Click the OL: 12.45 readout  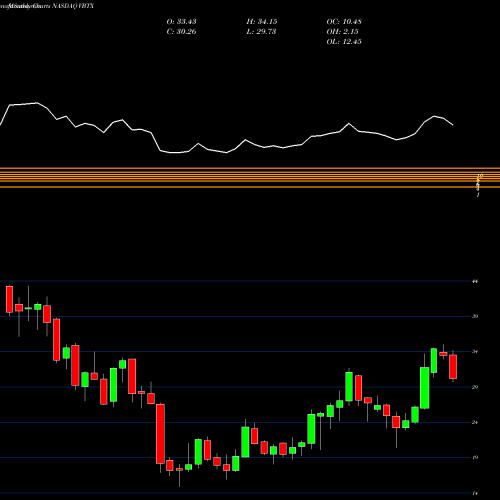click(x=344, y=42)
